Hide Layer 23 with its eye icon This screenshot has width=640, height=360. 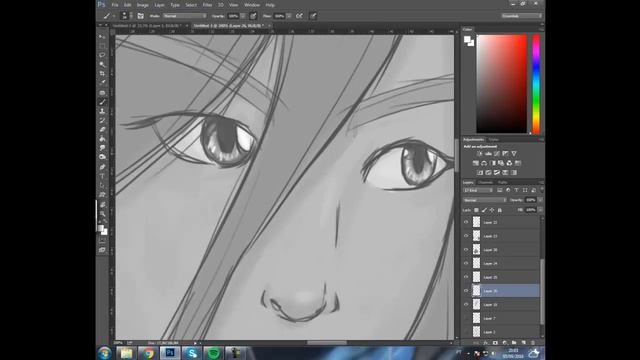[466, 236]
